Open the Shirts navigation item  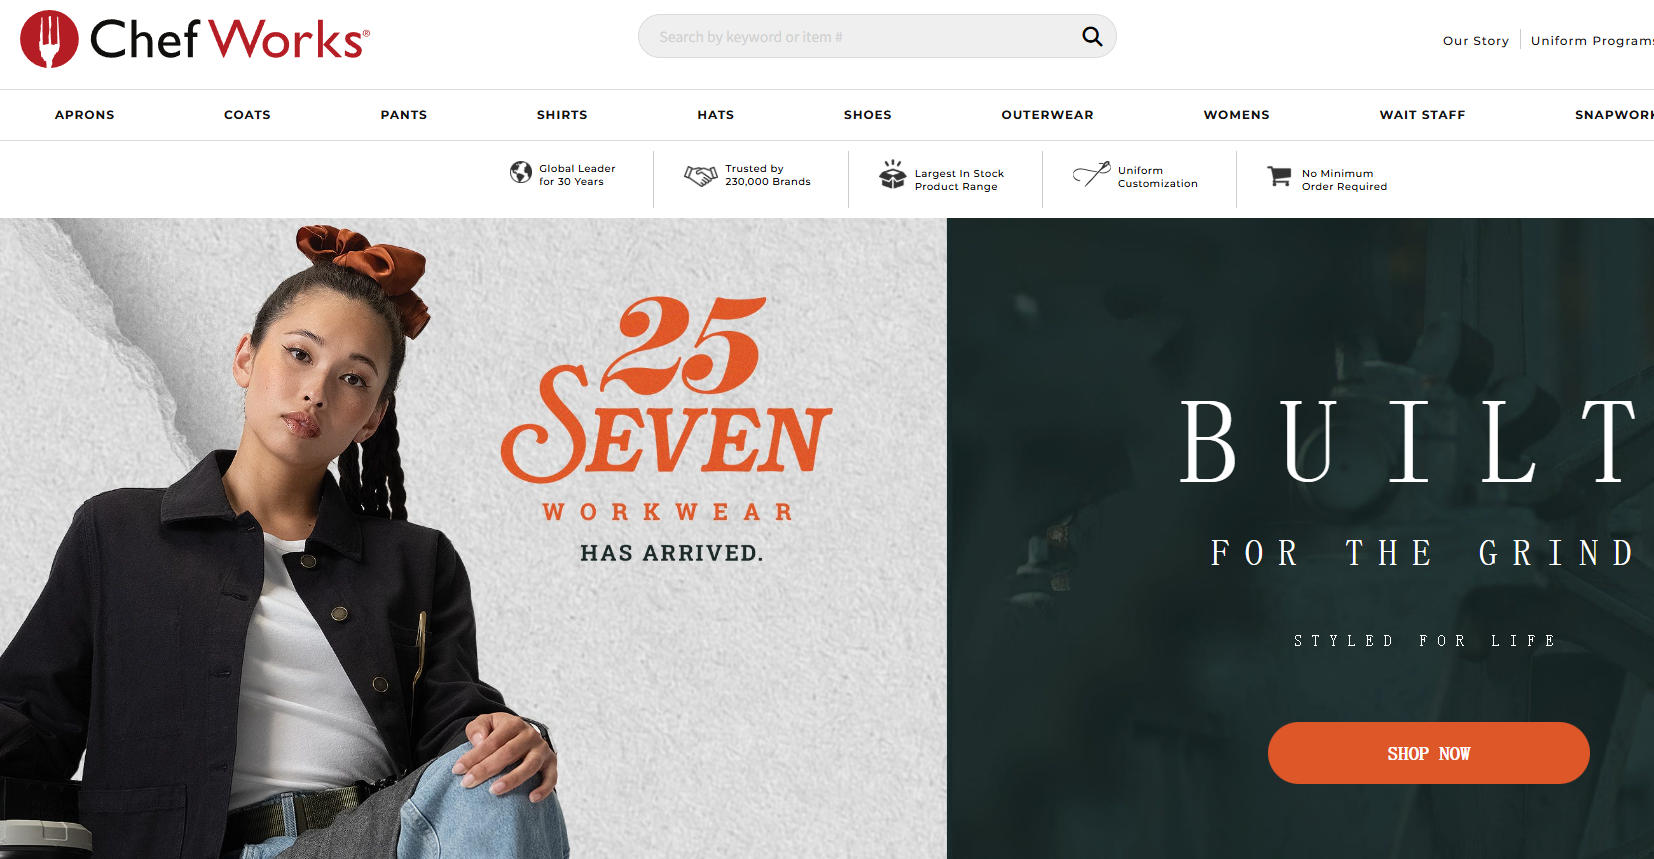point(562,115)
